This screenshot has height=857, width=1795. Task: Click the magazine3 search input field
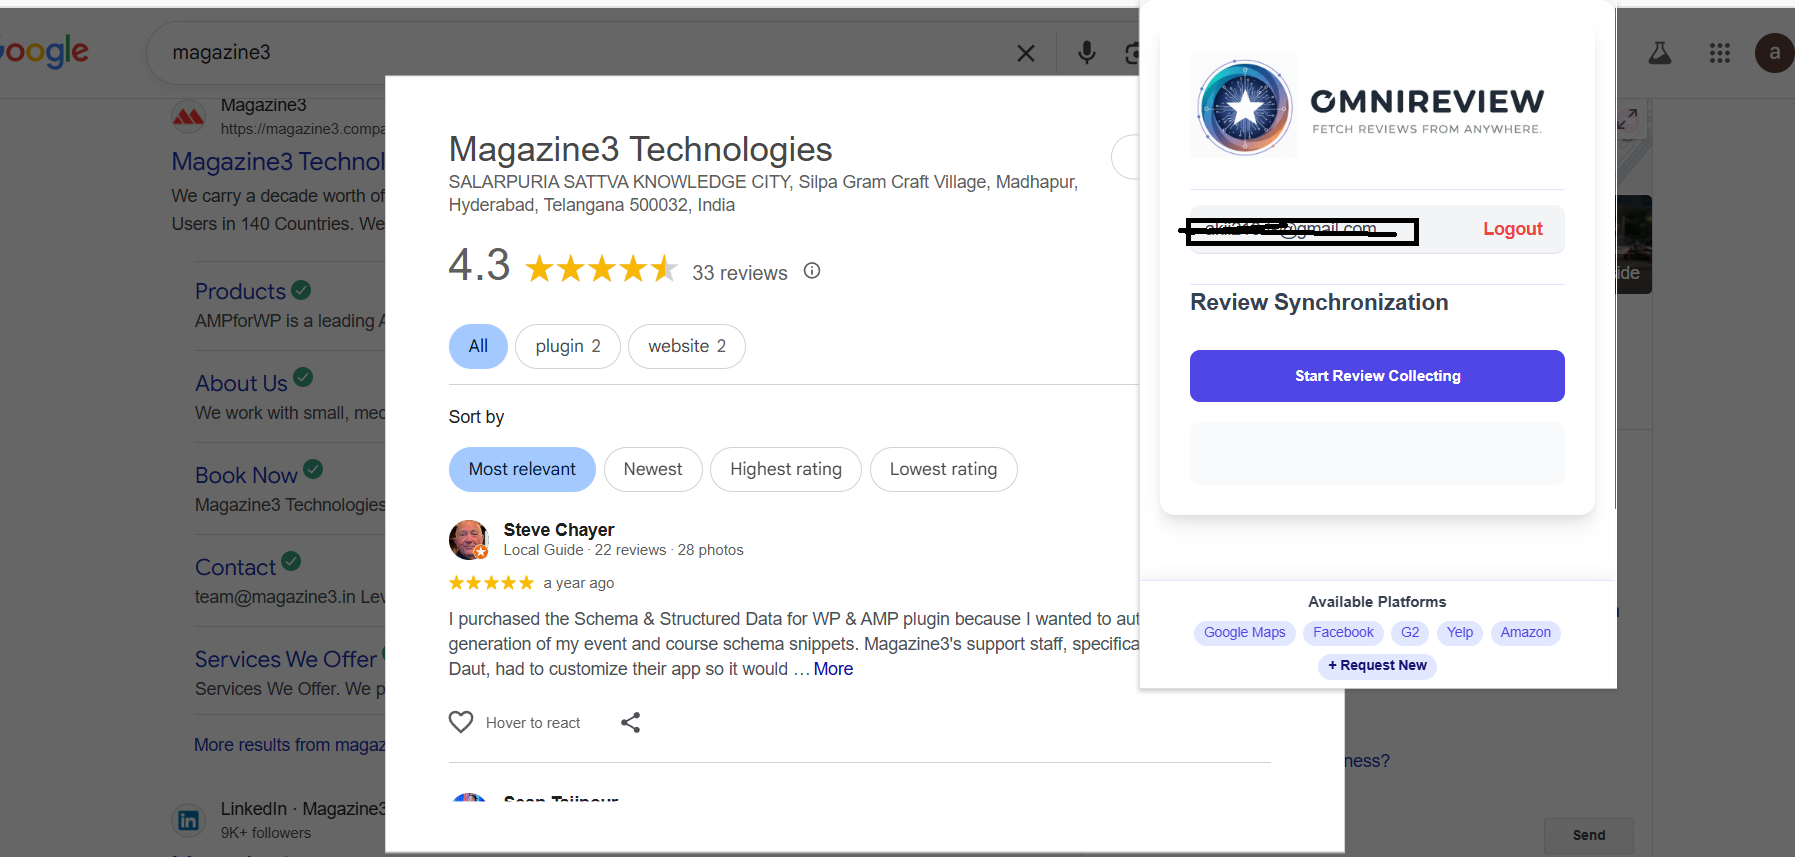point(580,53)
